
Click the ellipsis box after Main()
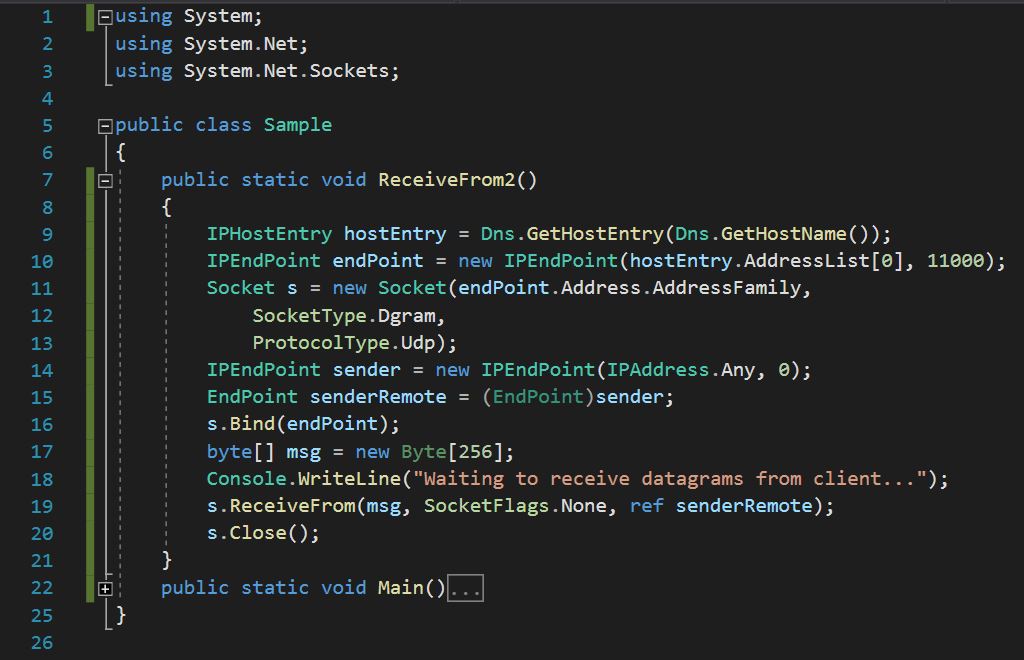465,589
